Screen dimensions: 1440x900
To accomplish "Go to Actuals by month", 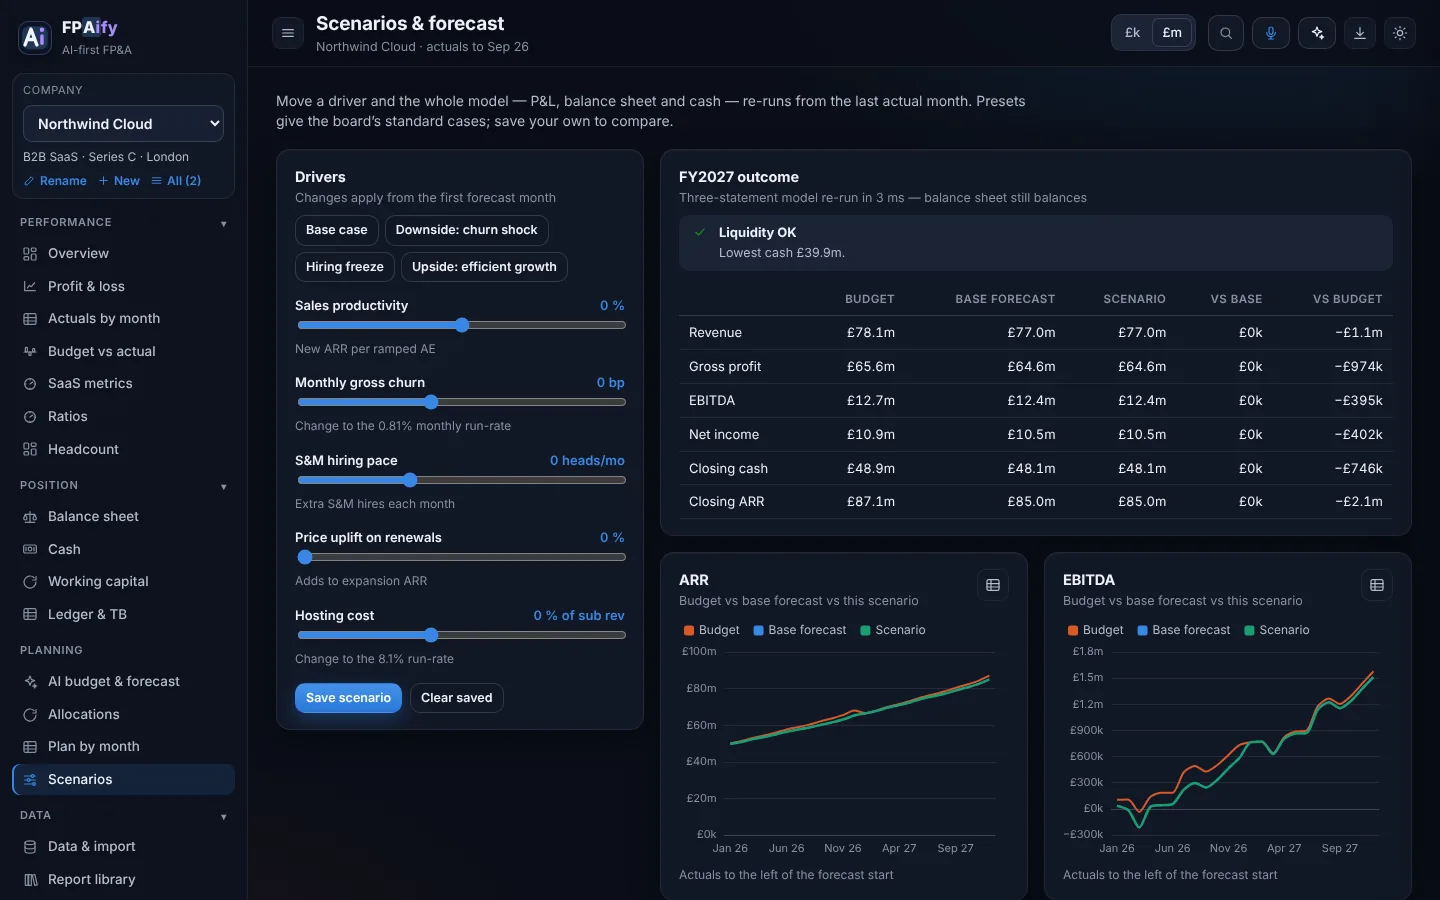I will coord(123,319).
